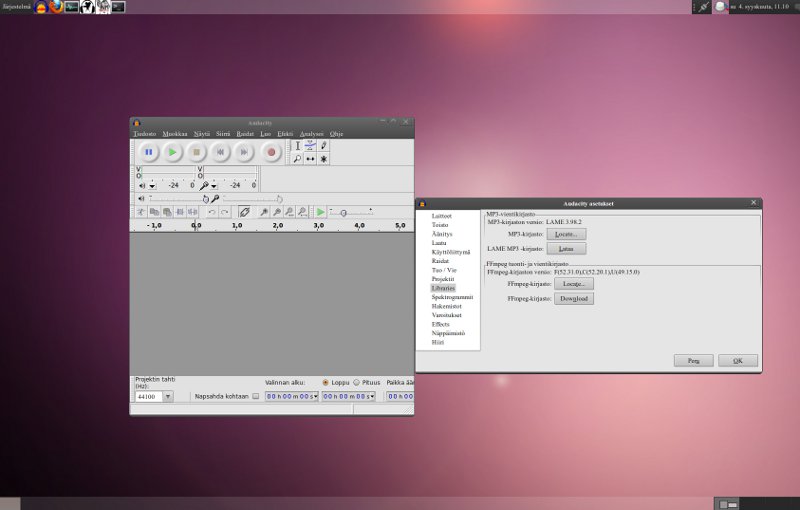This screenshot has height=510, width=800.
Task: Click the Silence audio icon
Action: click(x=192, y=212)
